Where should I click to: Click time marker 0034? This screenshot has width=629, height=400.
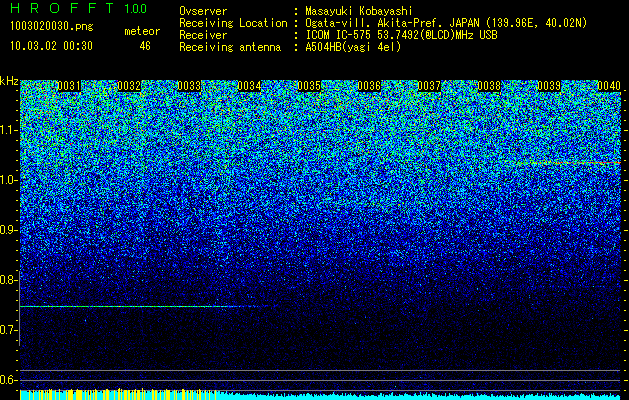[249, 86]
